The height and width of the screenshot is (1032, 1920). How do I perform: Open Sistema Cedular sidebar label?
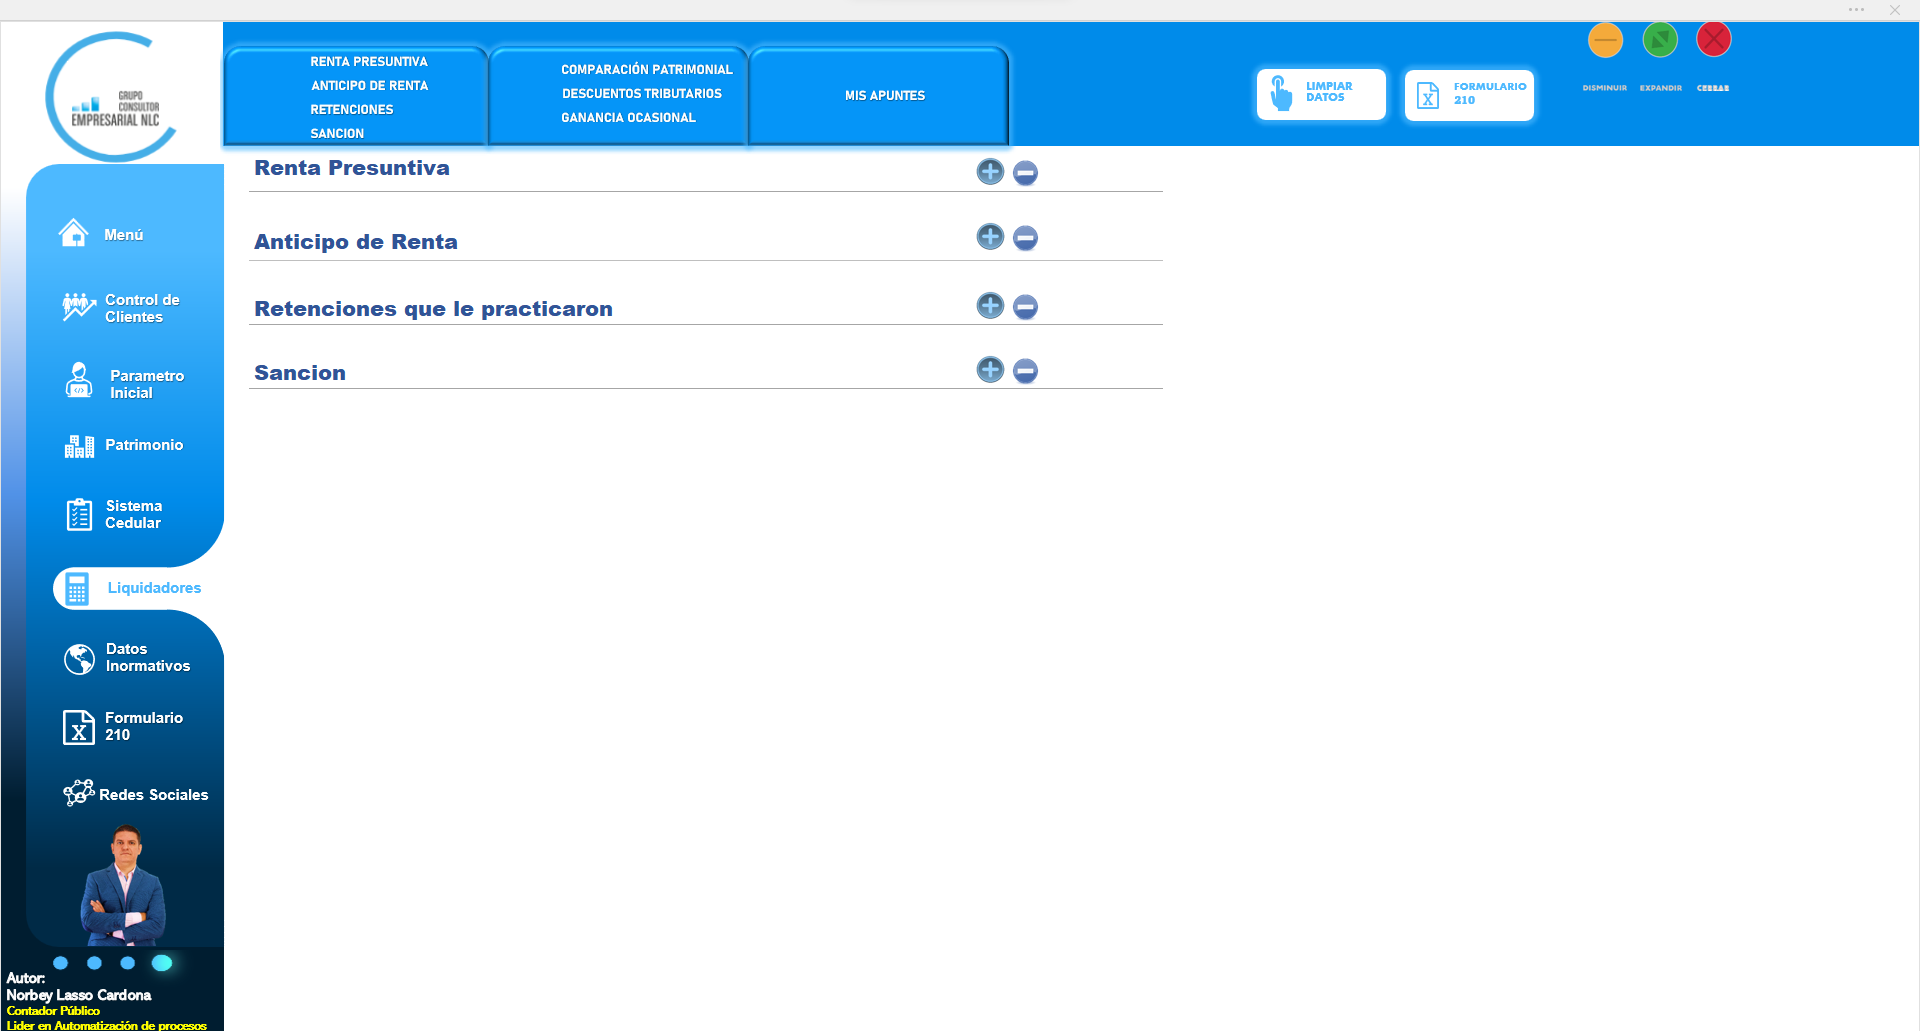coord(133,514)
